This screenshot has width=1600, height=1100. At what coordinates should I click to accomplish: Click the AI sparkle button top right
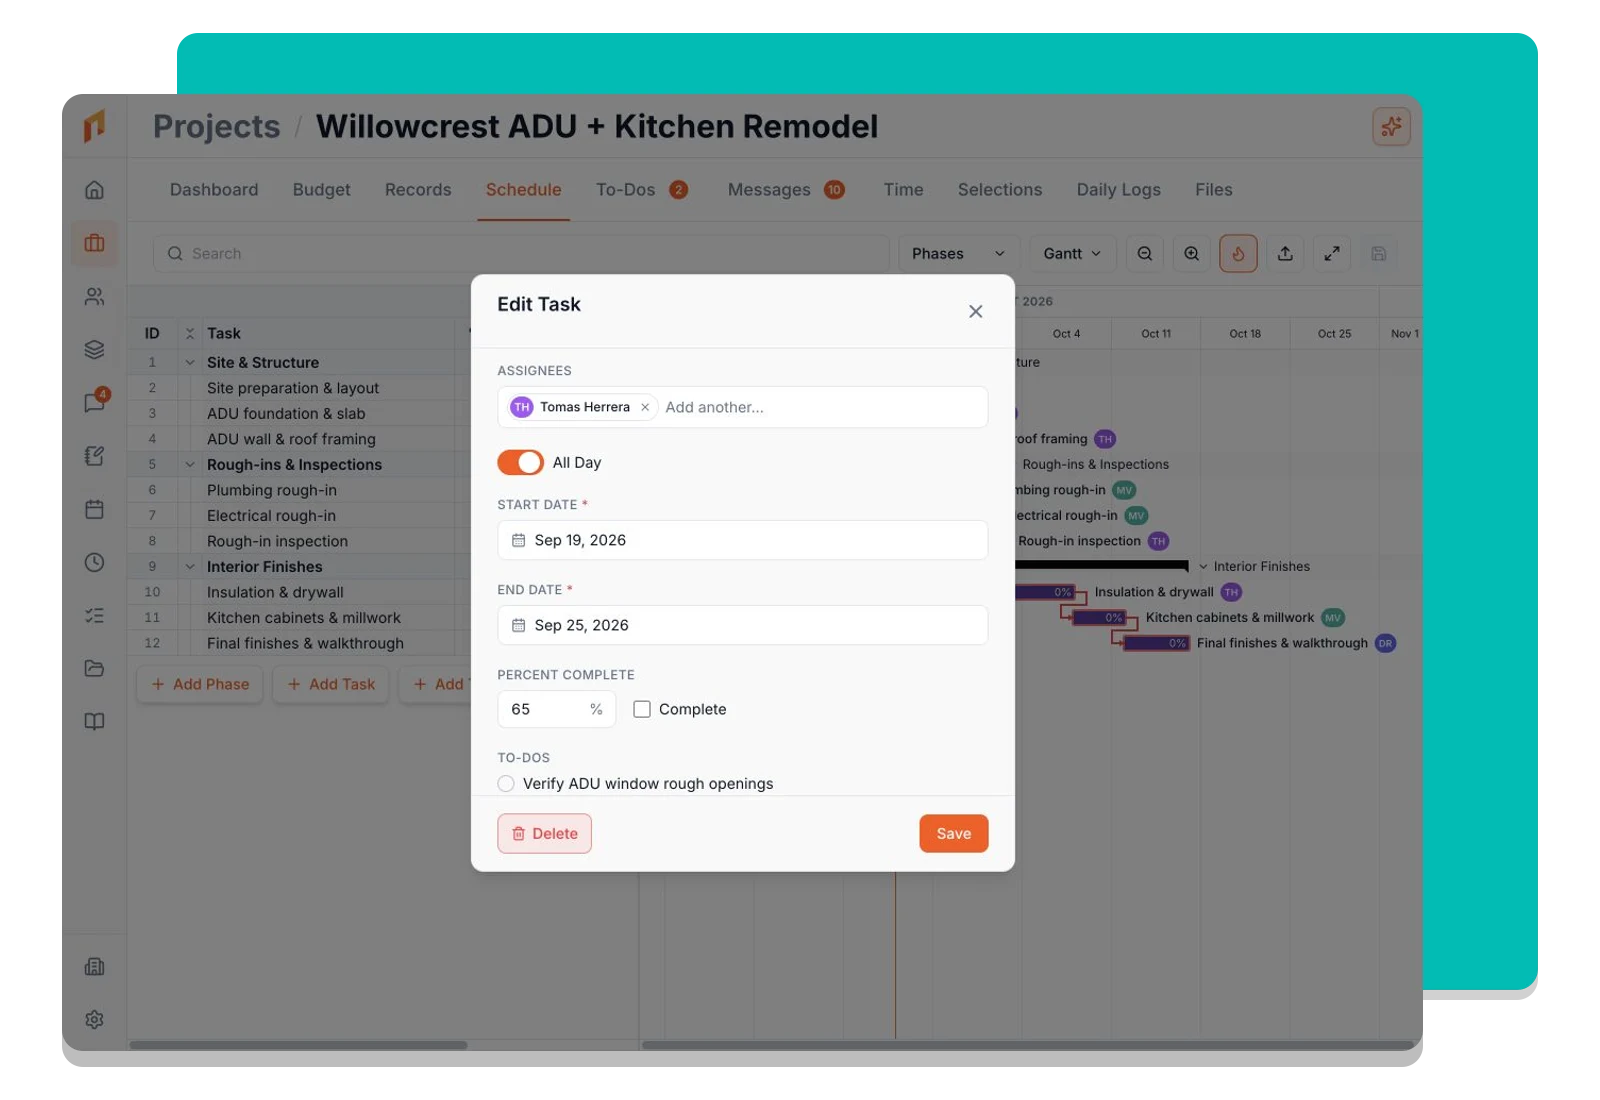point(1391,126)
